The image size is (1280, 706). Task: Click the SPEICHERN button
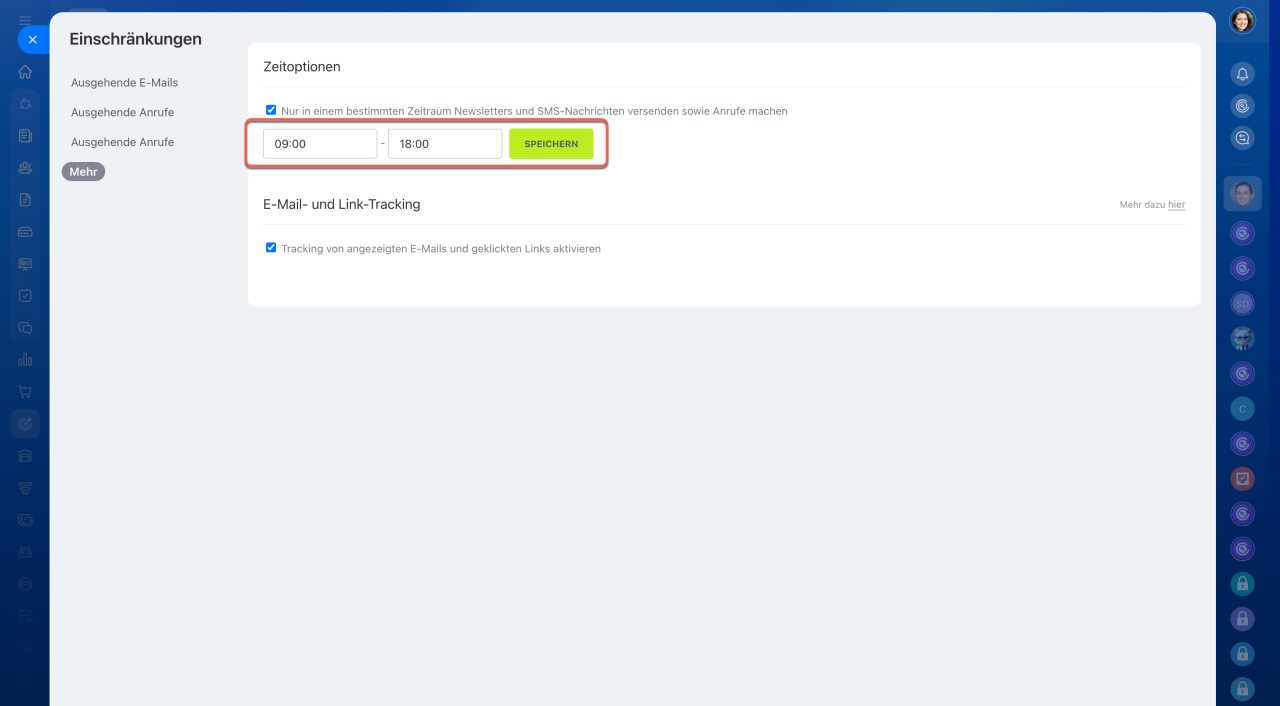[551, 144]
